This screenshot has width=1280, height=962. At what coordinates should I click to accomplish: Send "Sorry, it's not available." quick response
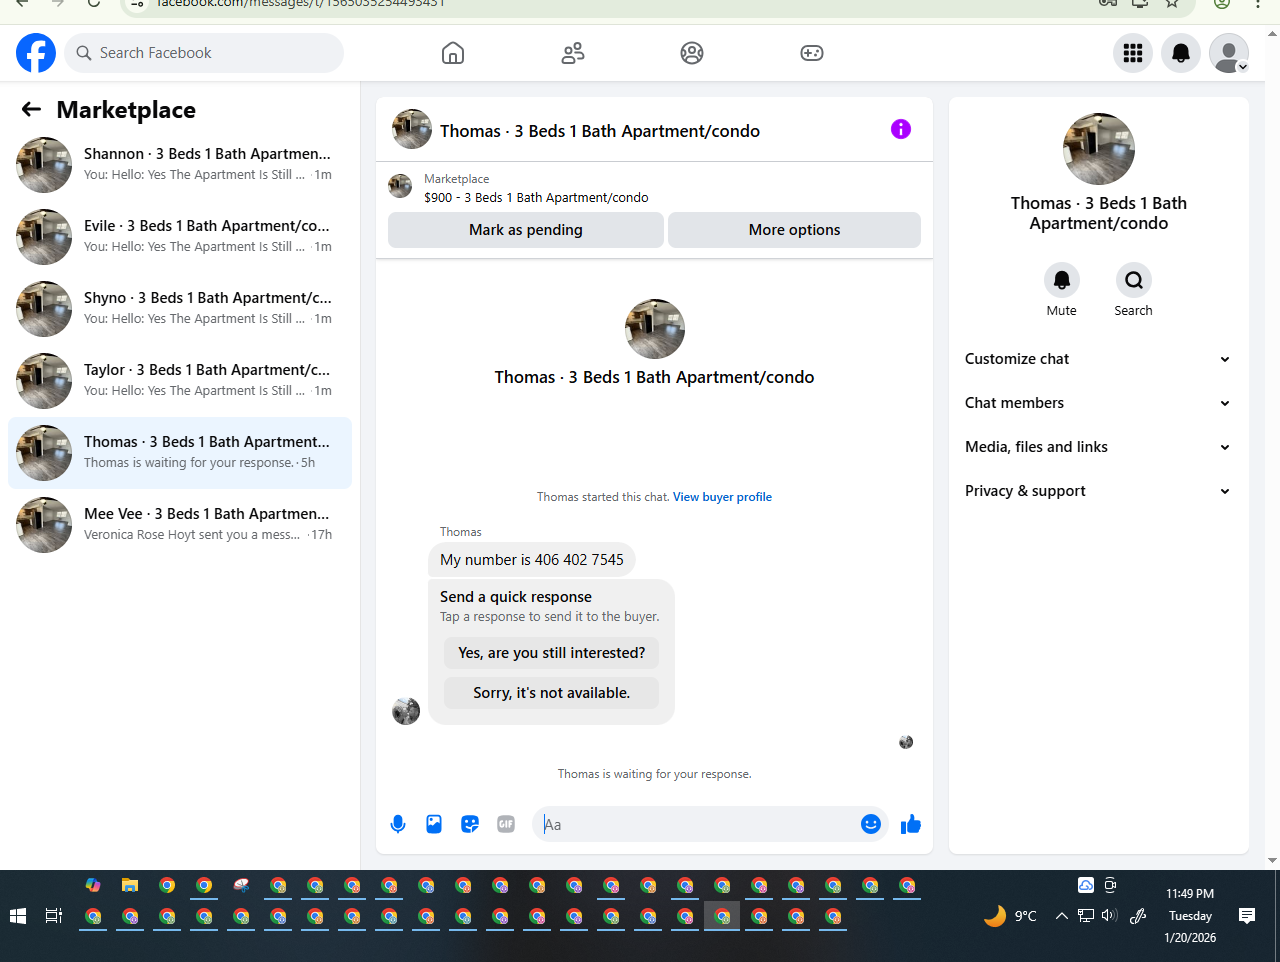click(552, 693)
